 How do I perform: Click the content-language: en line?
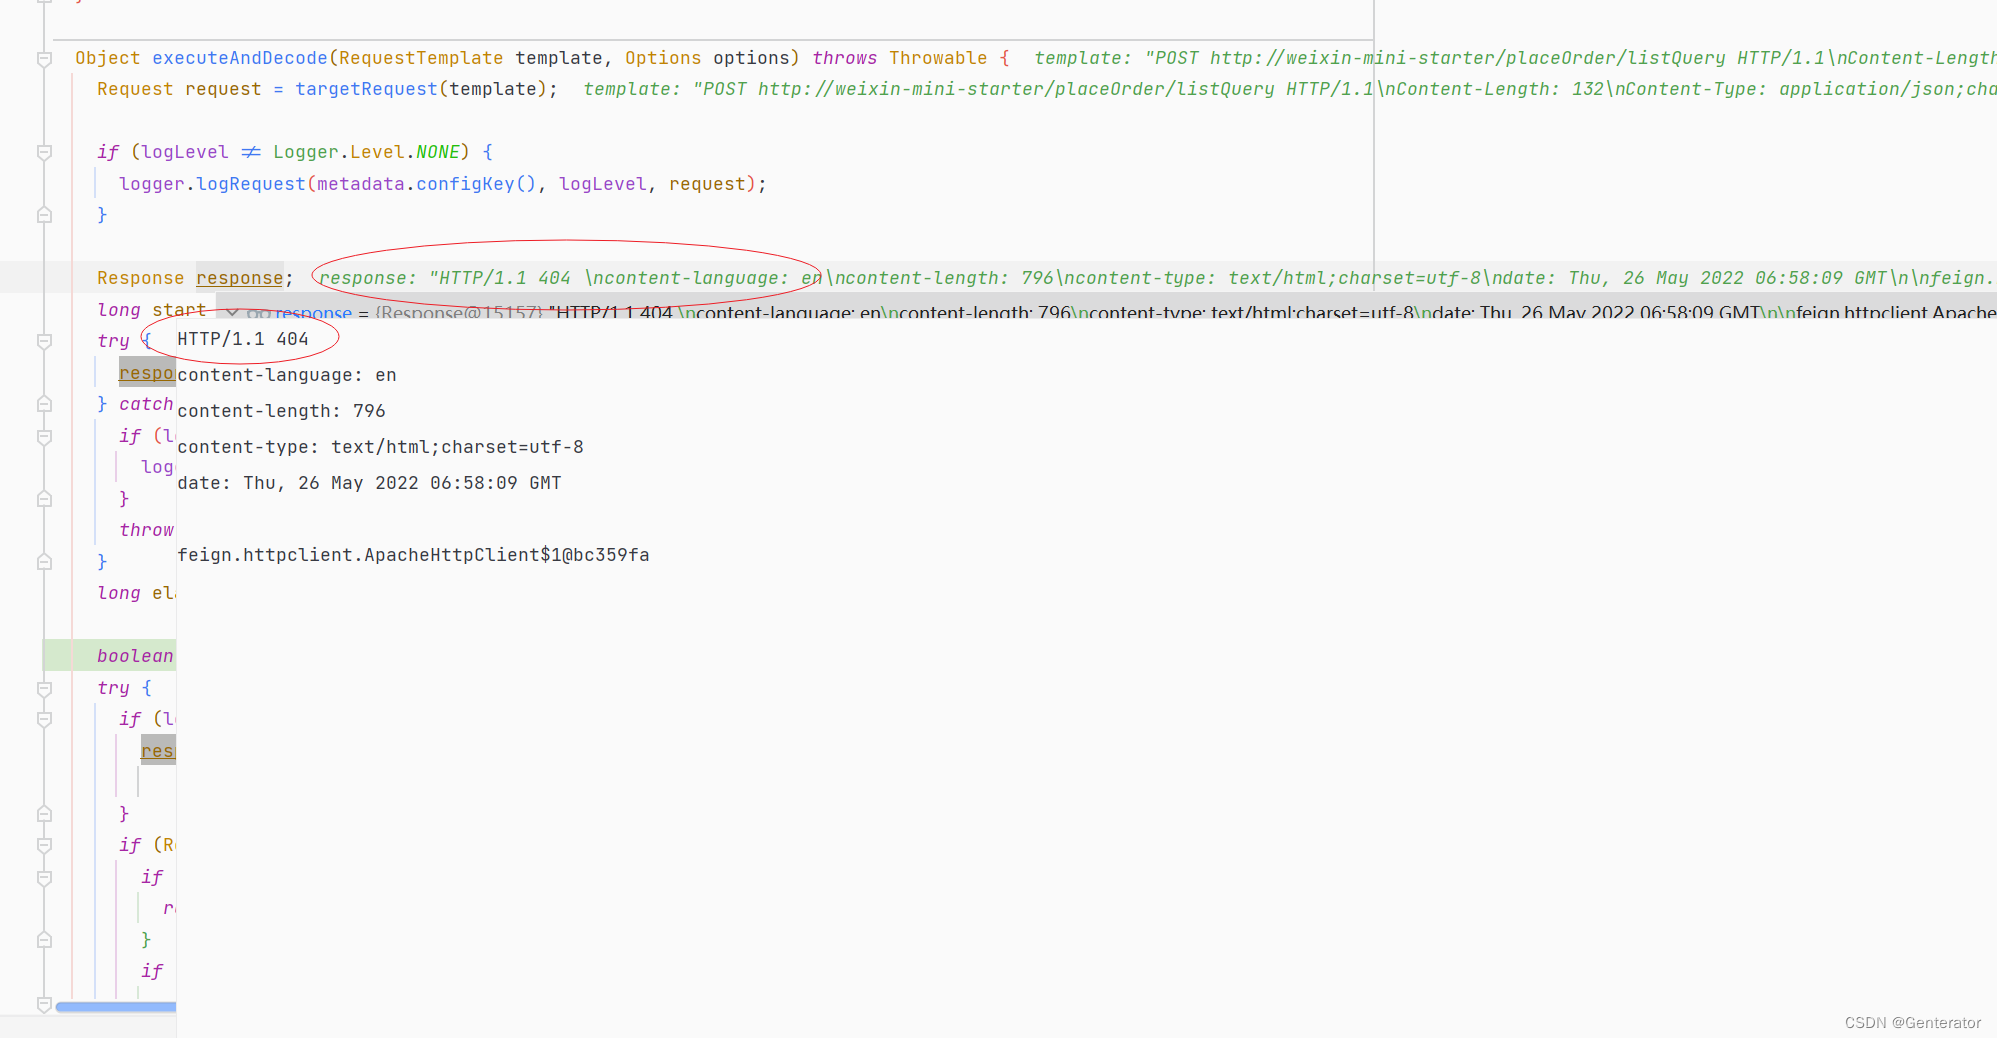tap(287, 375)
